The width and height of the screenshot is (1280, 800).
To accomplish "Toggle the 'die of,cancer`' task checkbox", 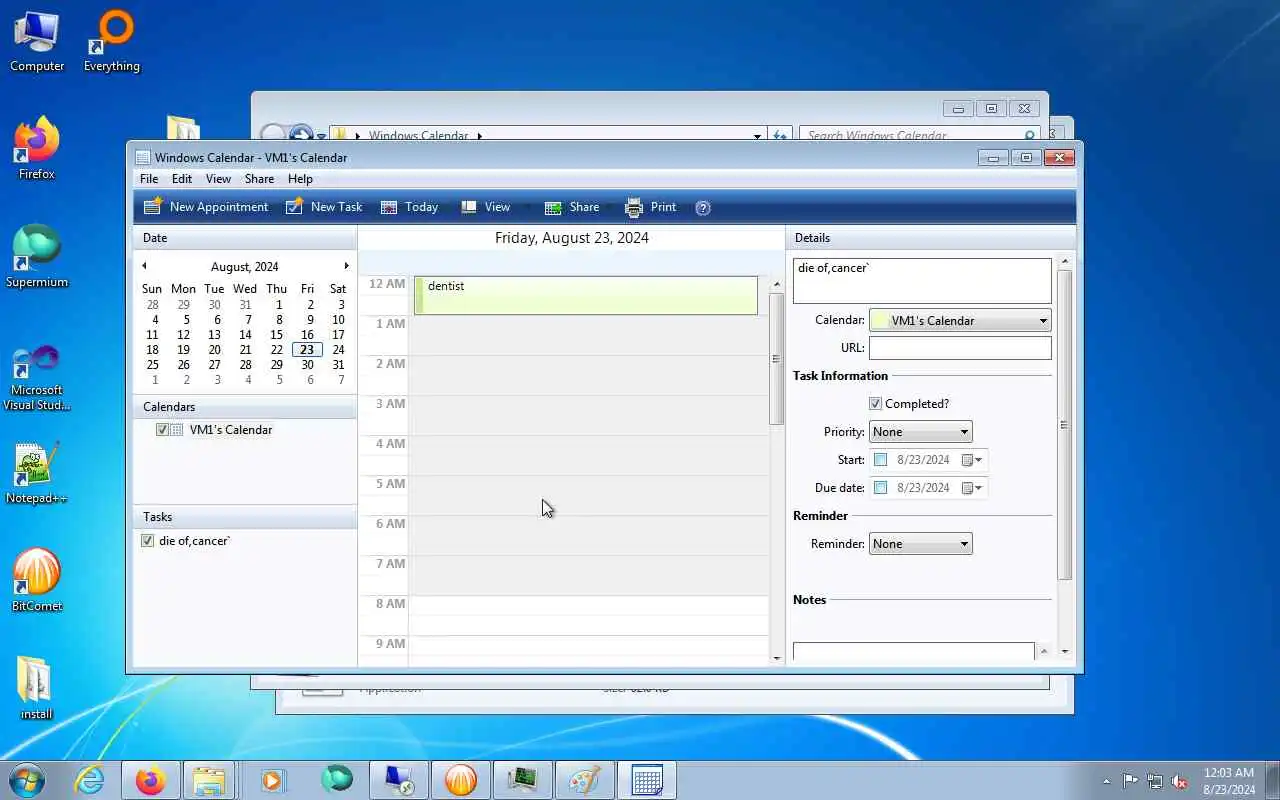I will tap(148, 541).
